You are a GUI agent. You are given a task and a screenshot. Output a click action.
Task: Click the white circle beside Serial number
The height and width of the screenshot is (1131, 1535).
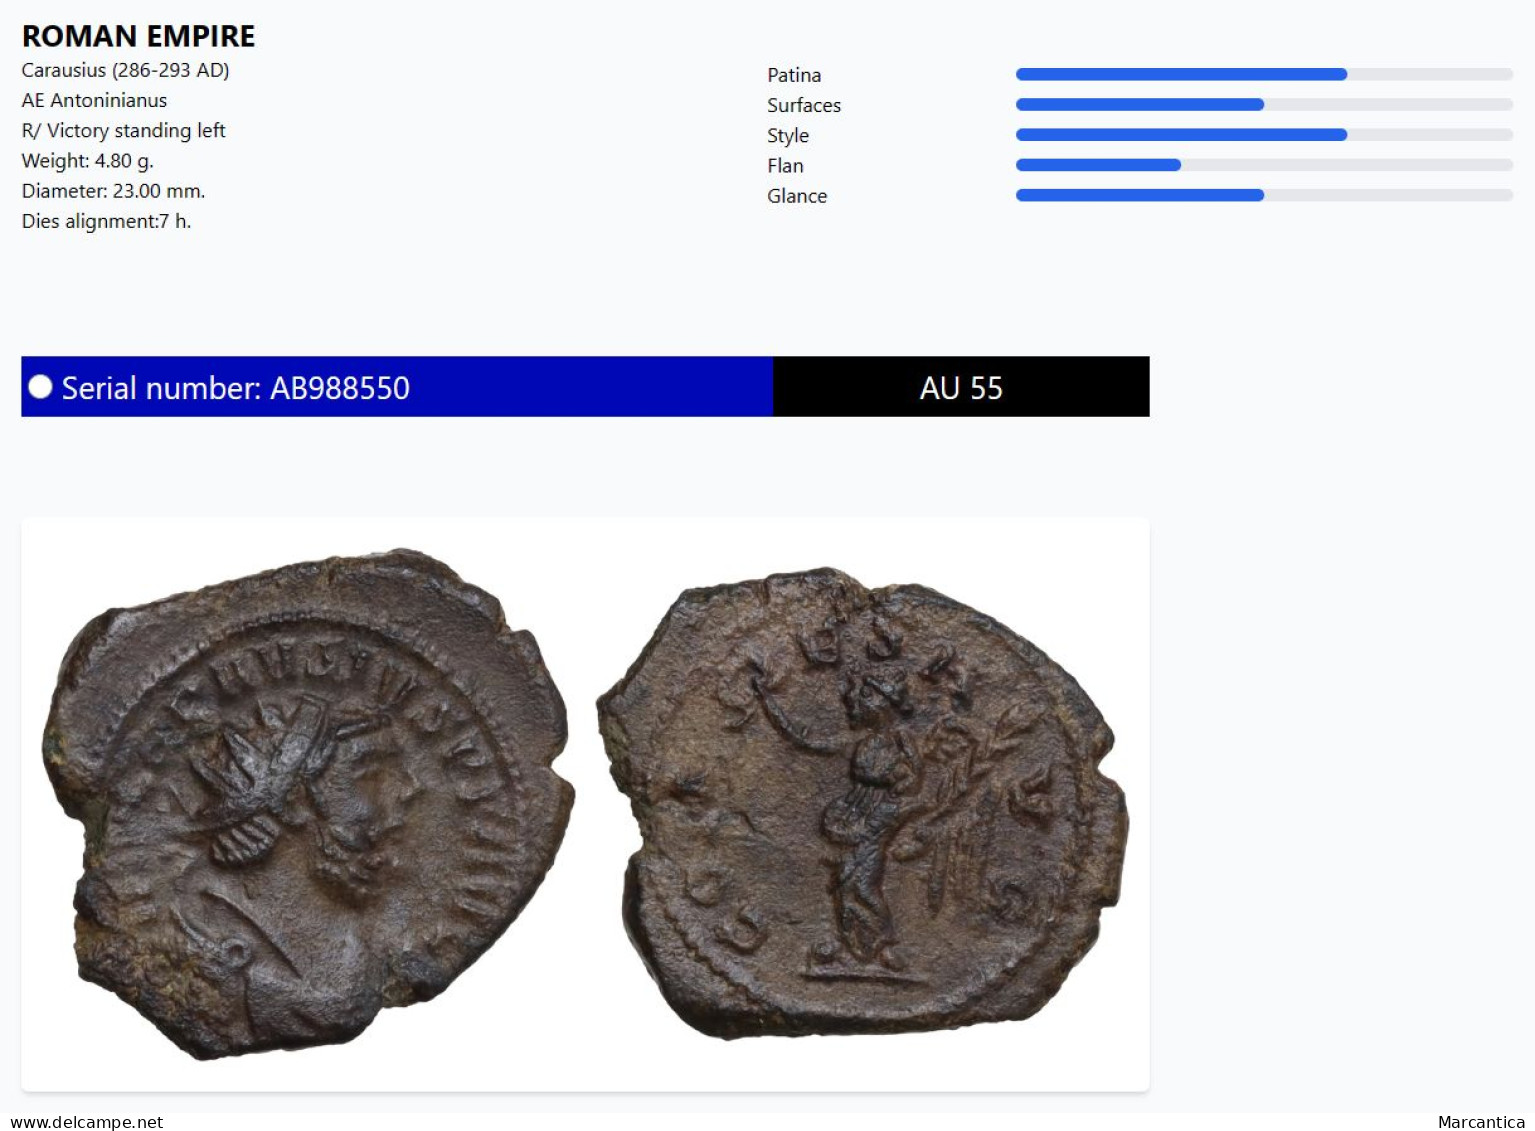pyautogui.click(x=40, y=387)
